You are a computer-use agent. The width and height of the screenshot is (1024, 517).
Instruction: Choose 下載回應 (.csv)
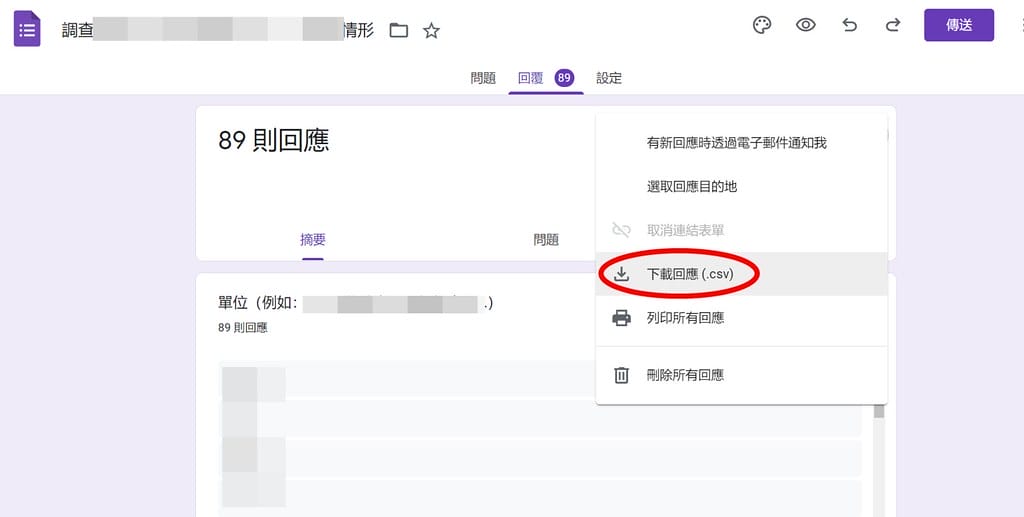pyautogui.click(x=741, y=274)
